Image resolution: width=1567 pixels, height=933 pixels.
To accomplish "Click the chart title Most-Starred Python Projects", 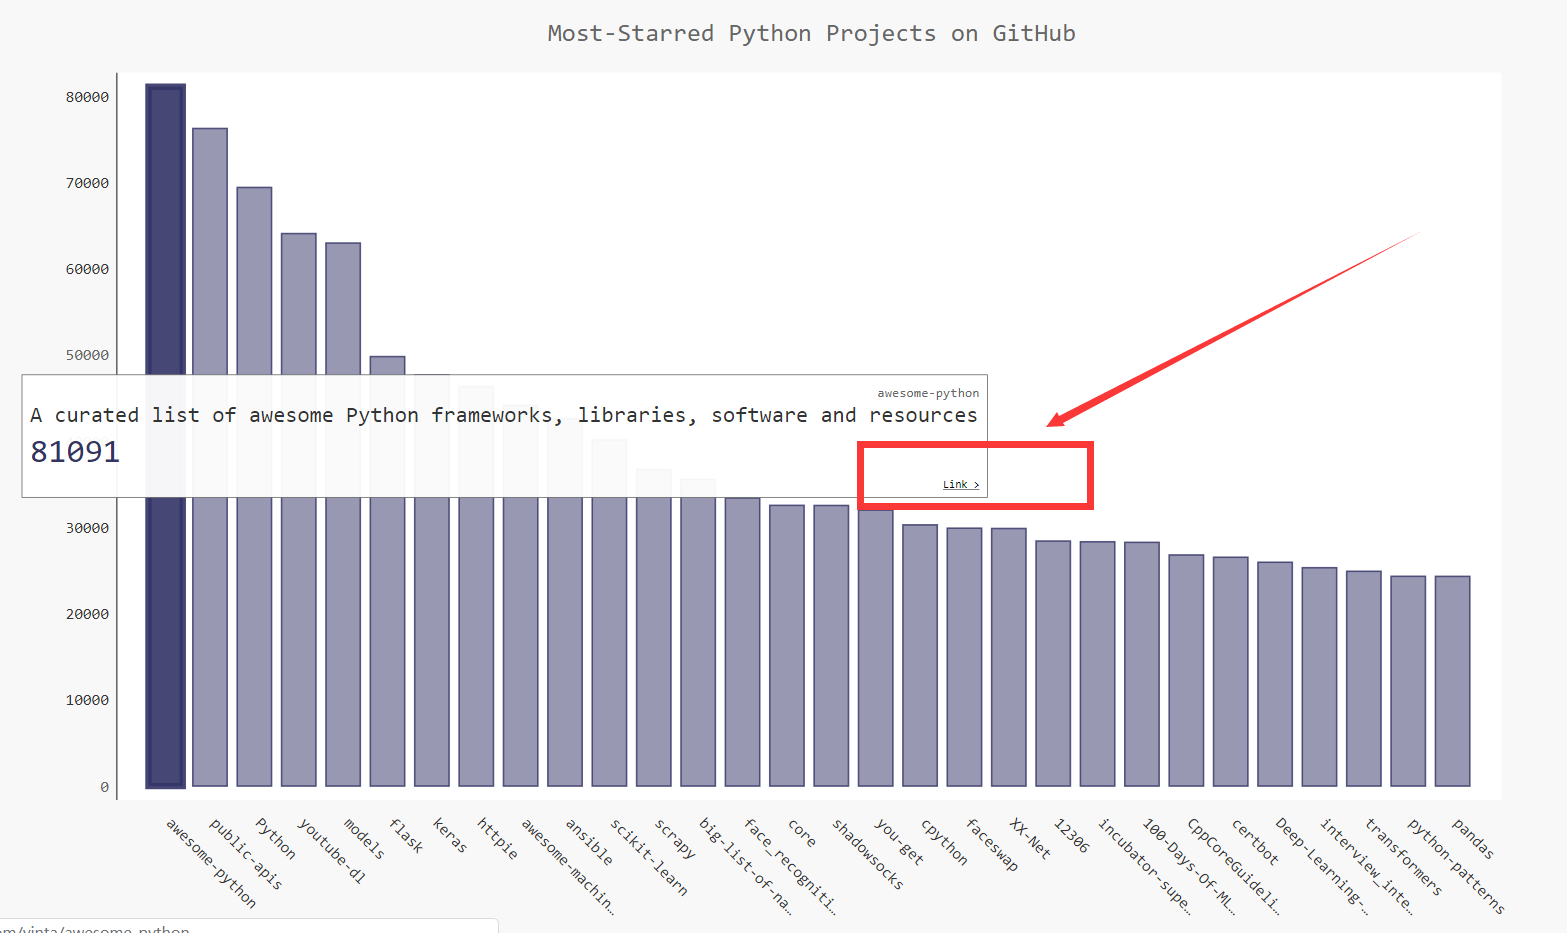I will point(811,34).
